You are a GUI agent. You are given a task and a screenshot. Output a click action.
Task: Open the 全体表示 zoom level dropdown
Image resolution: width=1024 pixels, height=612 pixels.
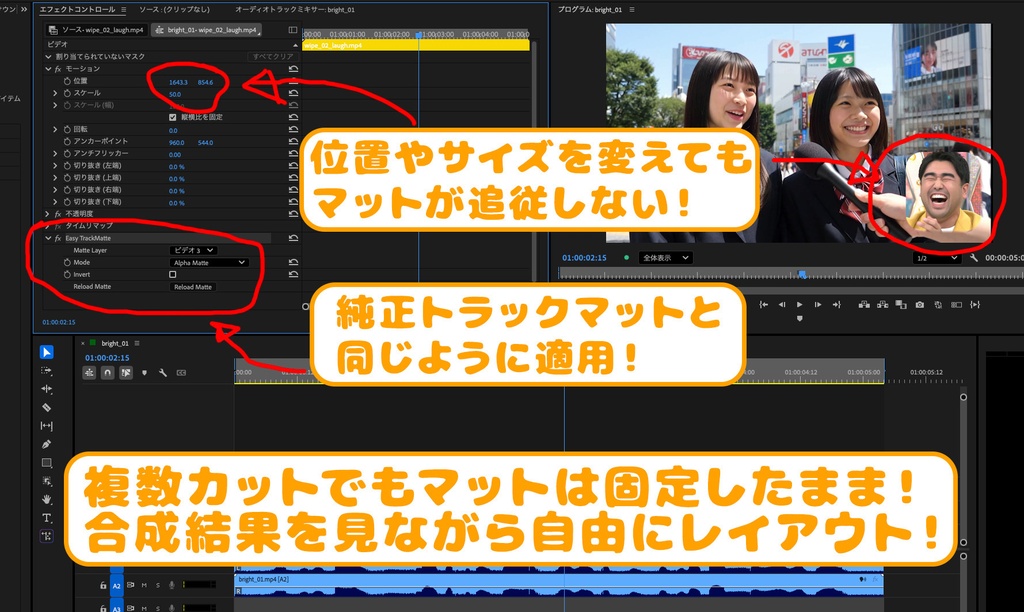coord(665,258)
